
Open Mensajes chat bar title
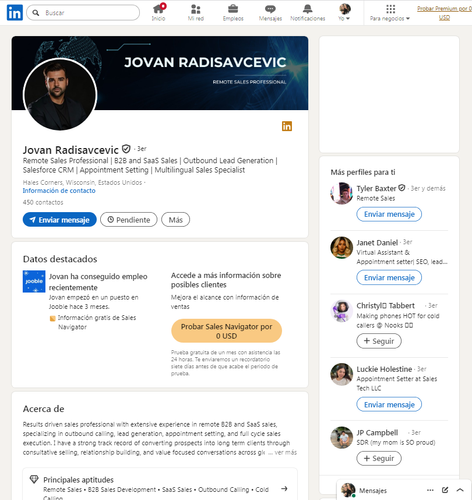tap(373, 490)
